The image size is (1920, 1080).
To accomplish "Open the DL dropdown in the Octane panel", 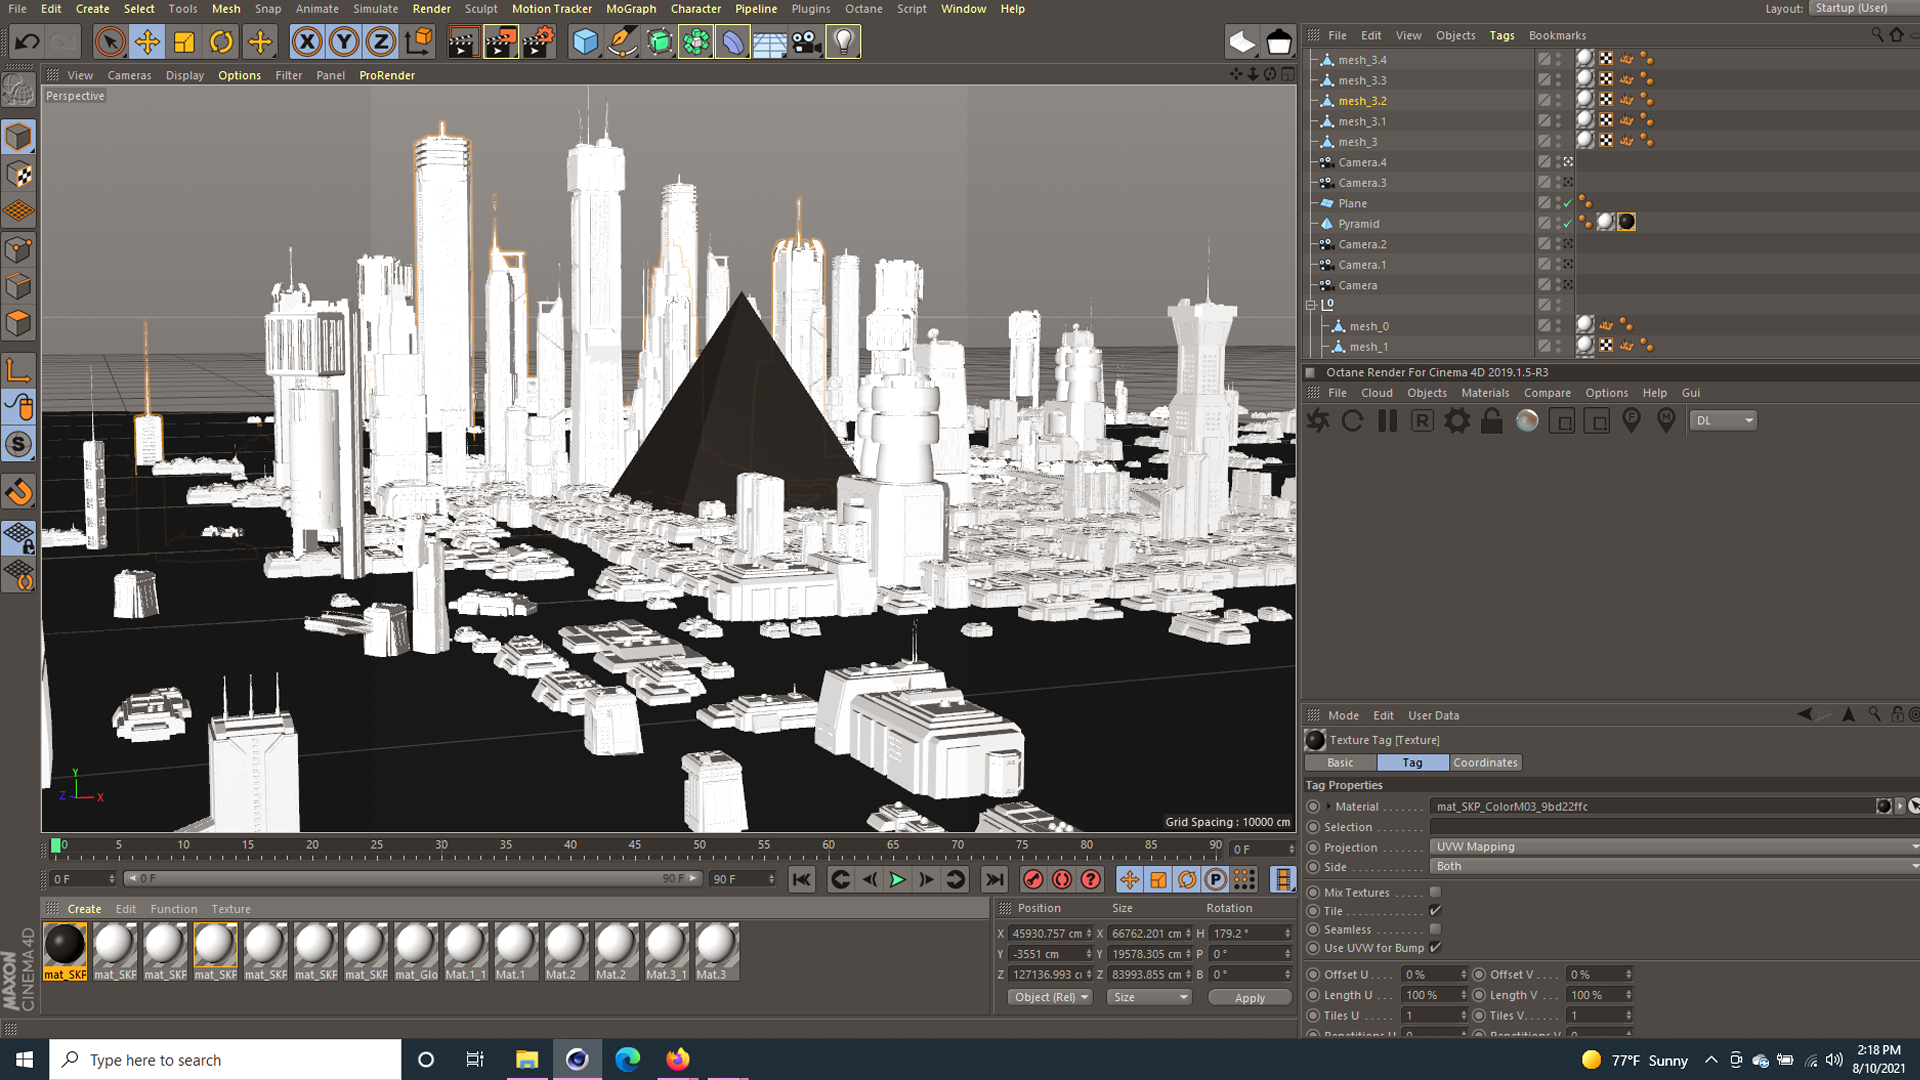I will [x=1722, y=420].
